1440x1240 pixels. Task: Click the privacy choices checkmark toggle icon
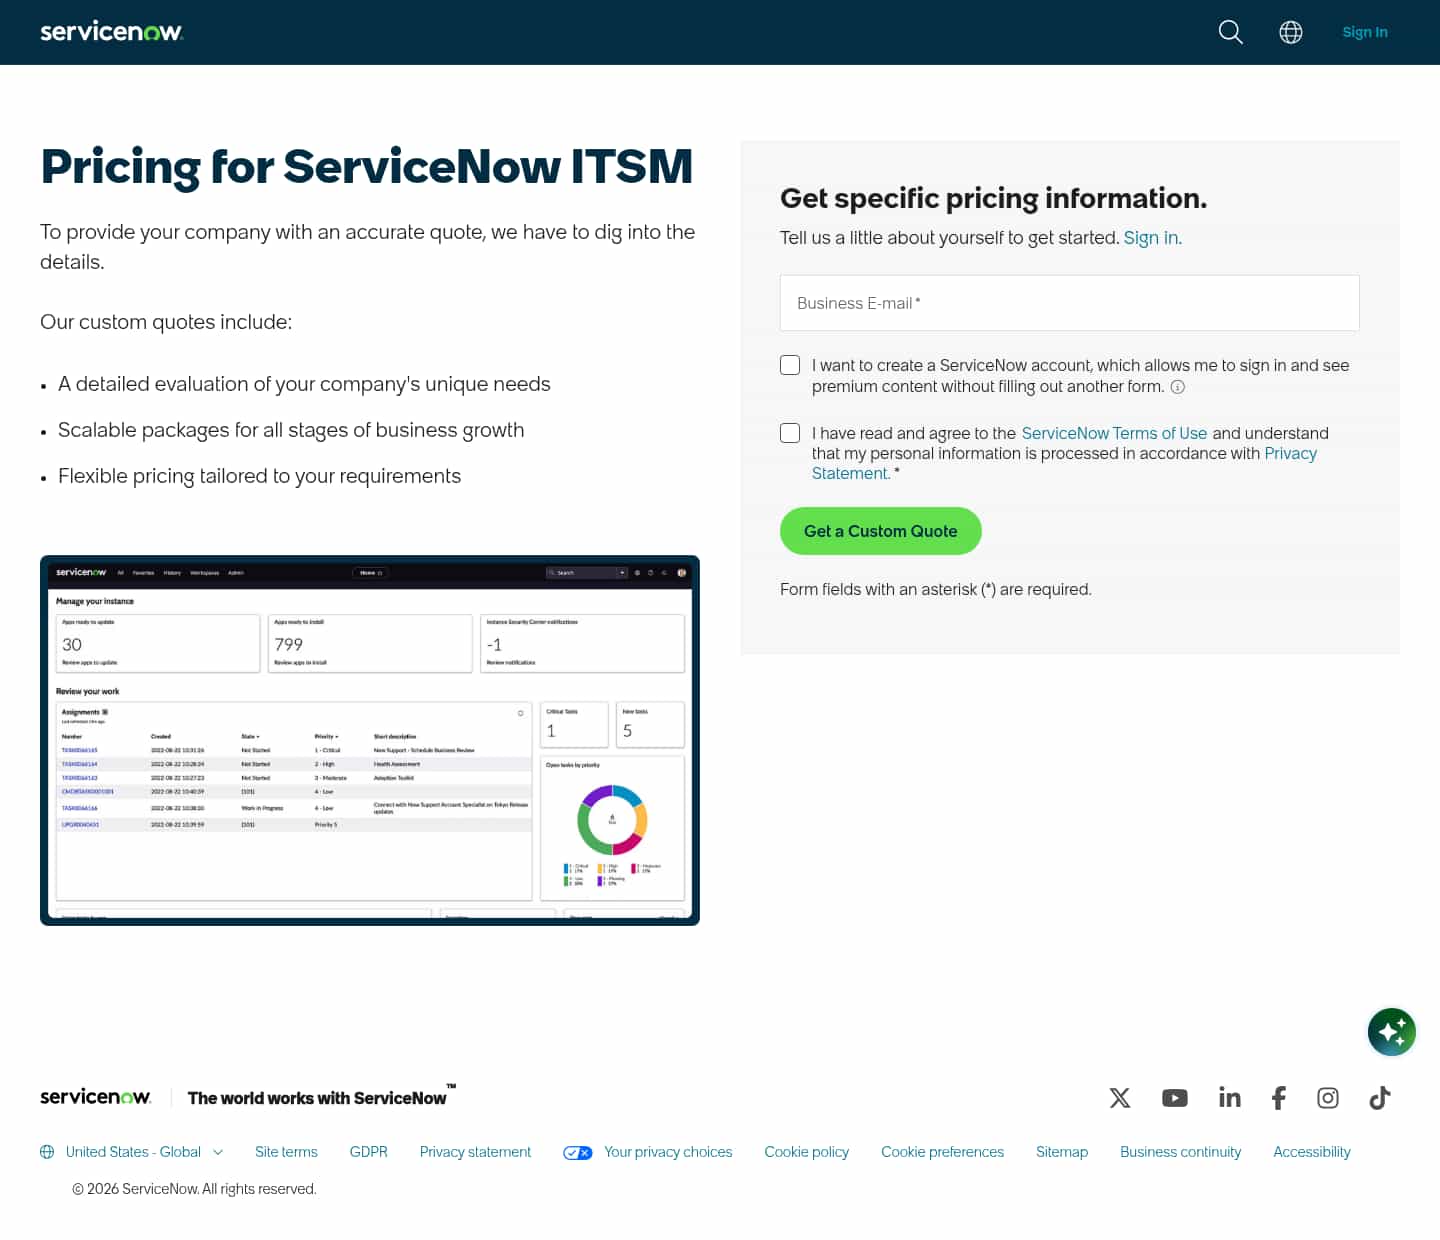578,1153
